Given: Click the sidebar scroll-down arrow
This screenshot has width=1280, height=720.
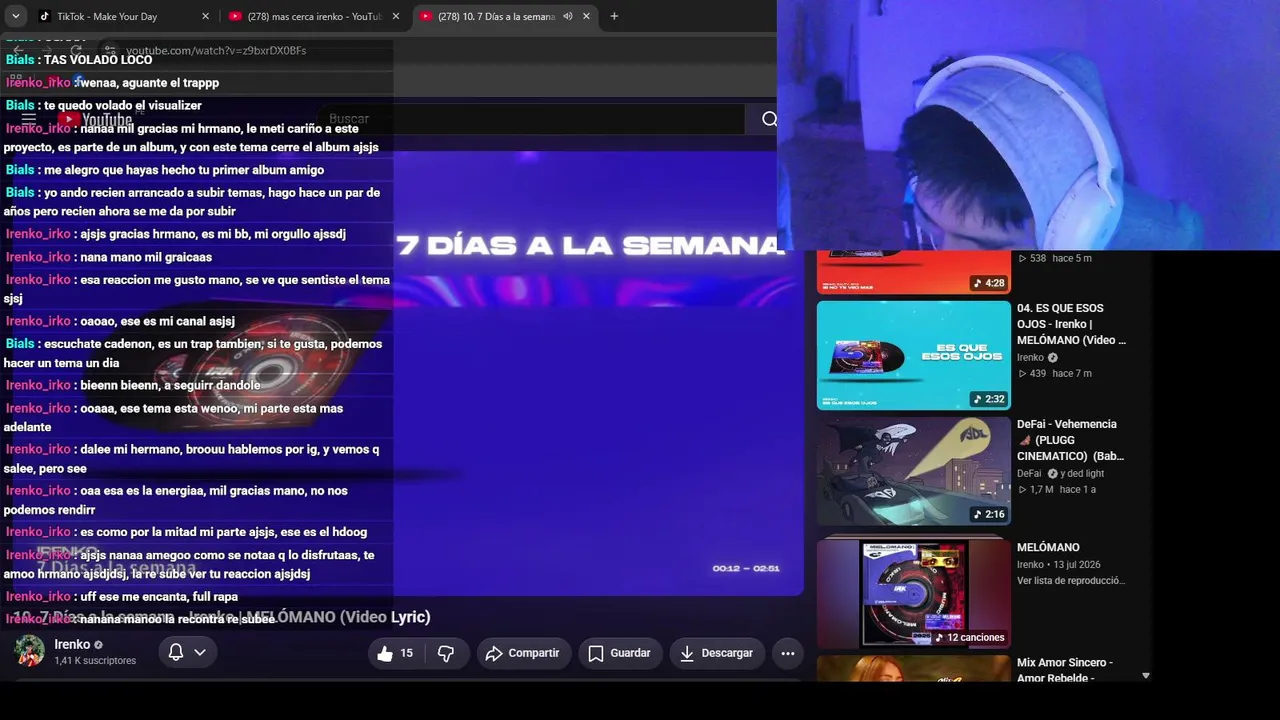Looking at the screenshot, I should point(1146,676).
